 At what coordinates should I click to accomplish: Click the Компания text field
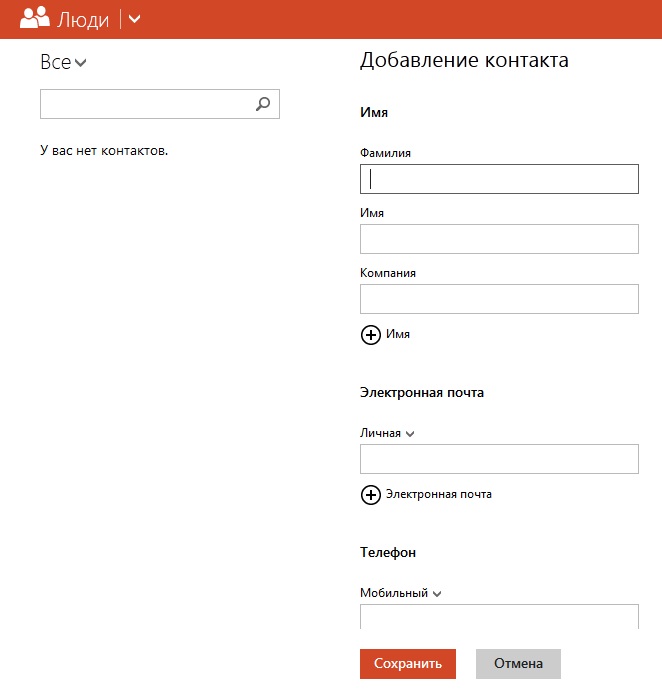(499, 299)
